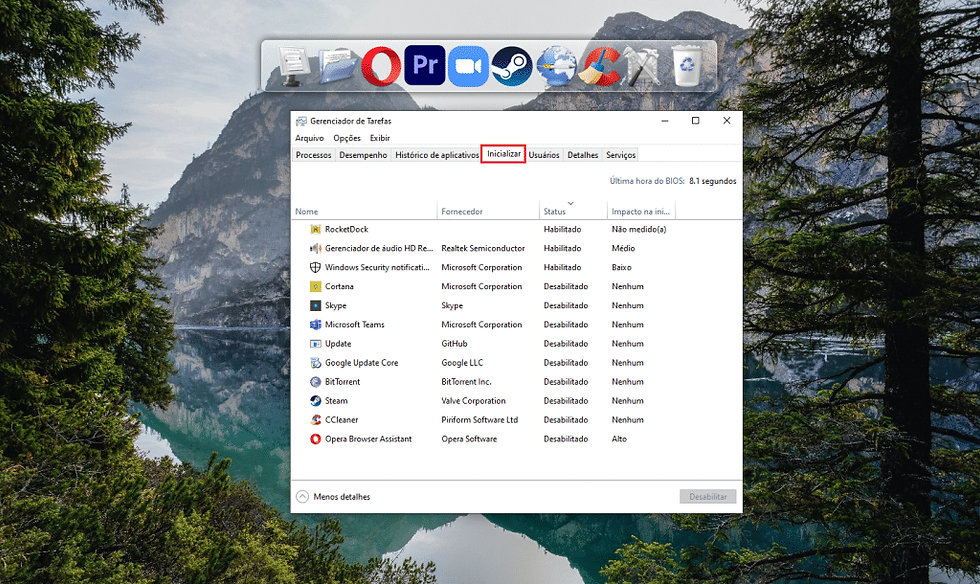
Task: Sort by the Nome column header
Action: click(364, 211)
